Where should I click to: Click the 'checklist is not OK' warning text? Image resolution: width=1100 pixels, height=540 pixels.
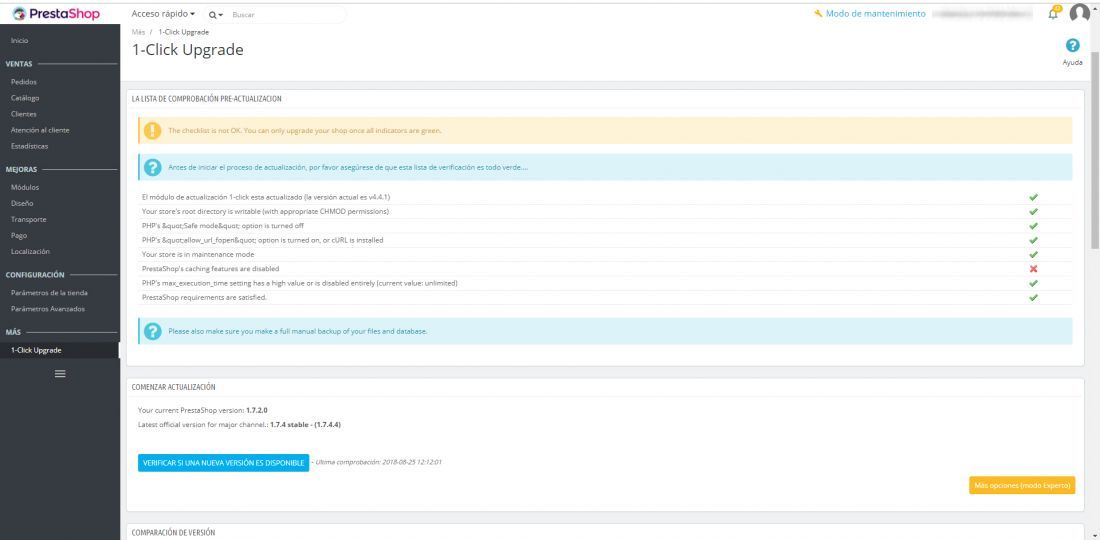(304, 130)
